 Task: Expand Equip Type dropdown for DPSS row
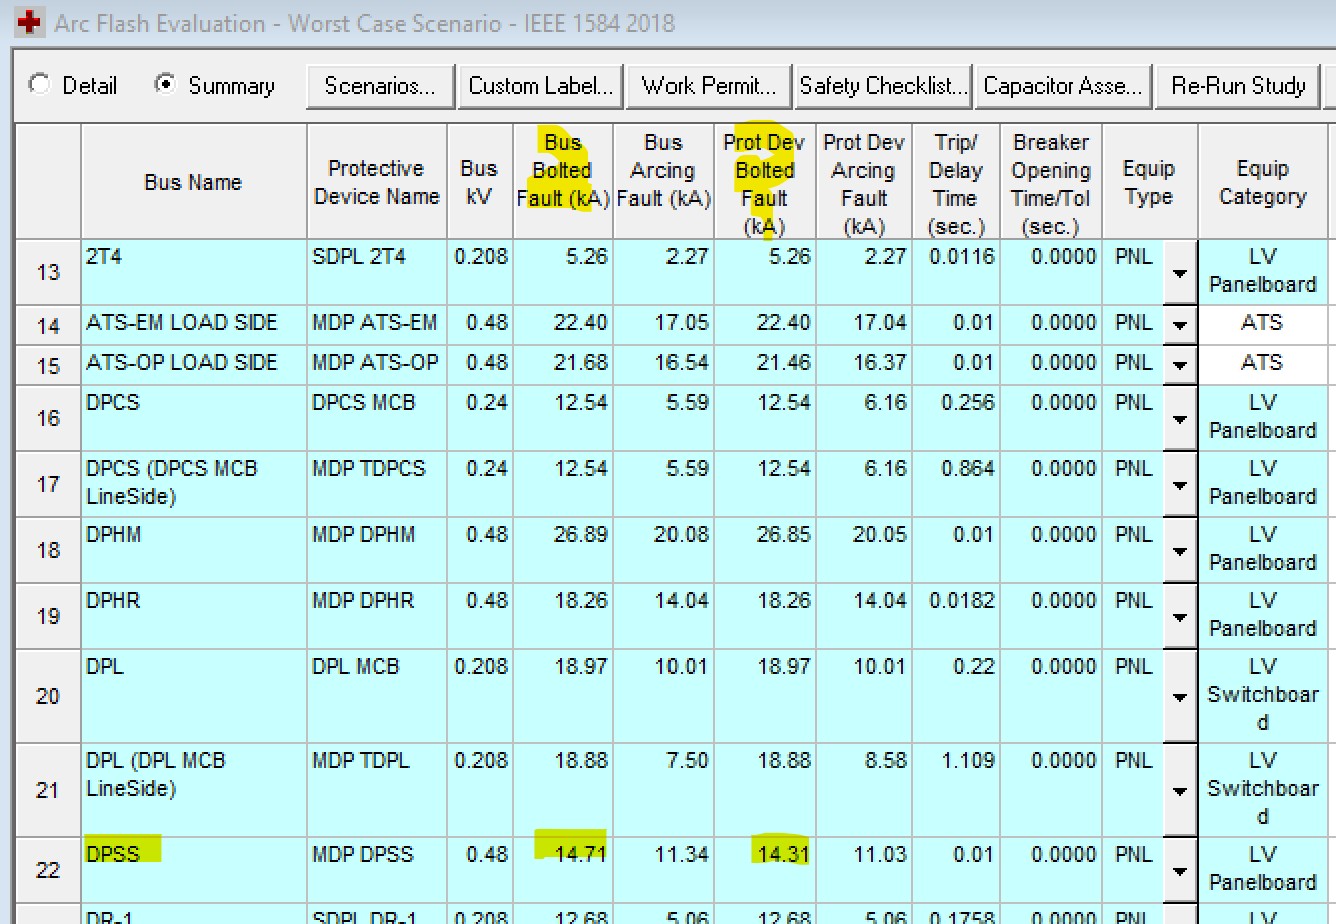[1180, 871]
